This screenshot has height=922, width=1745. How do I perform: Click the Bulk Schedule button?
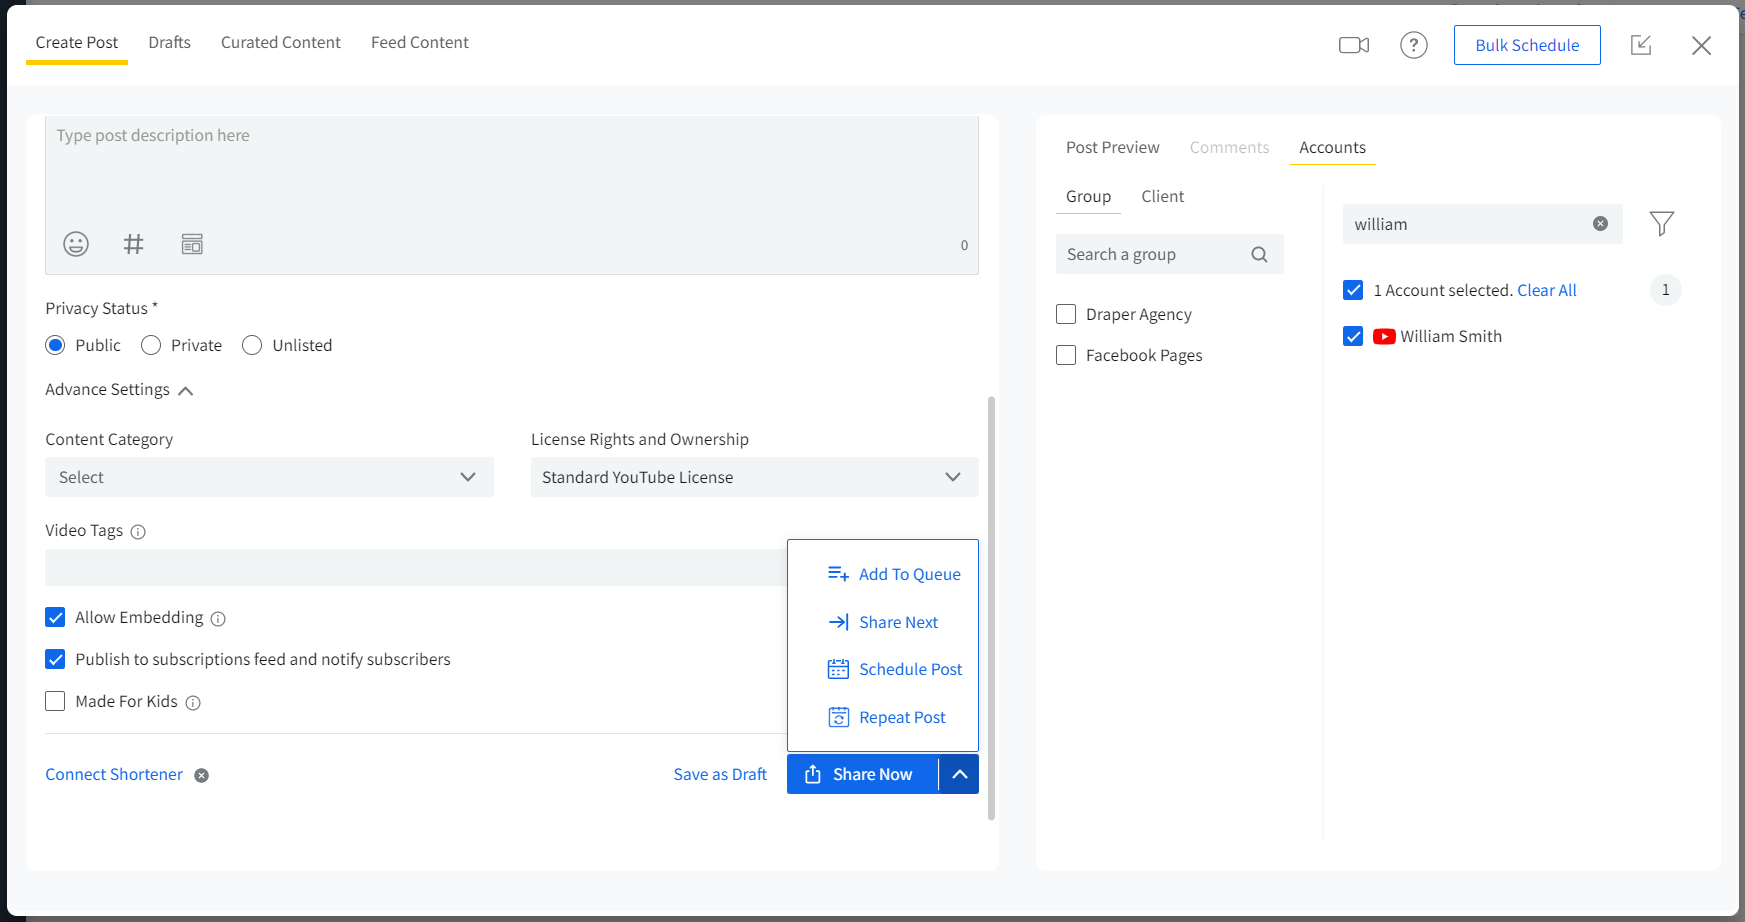pyautogui.click(x=1526, y=45)
